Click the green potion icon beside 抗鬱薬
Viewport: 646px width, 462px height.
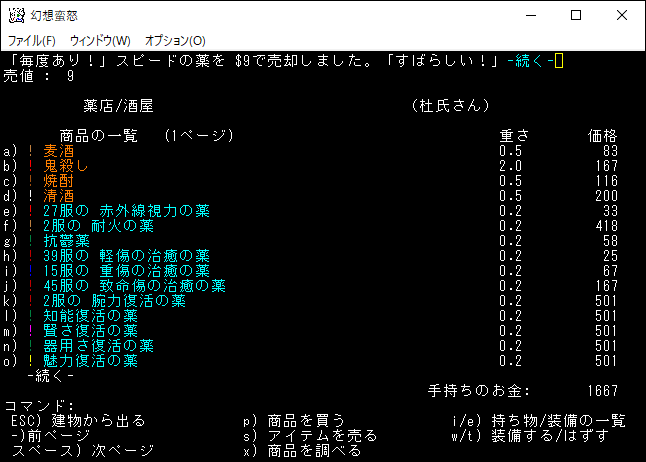pyautogui.click(x=31, y=240)
